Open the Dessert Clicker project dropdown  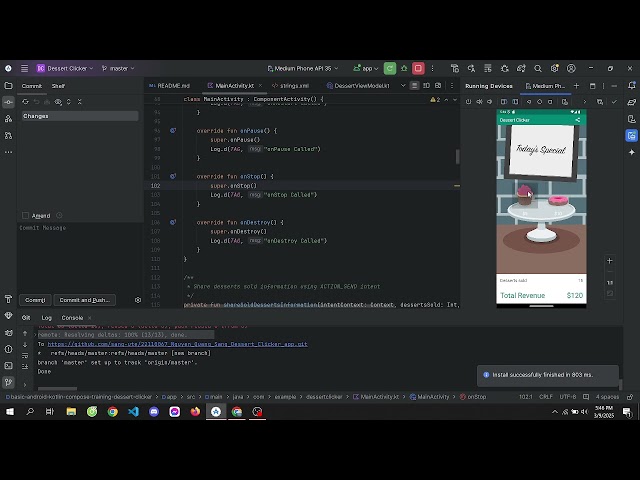66,68
